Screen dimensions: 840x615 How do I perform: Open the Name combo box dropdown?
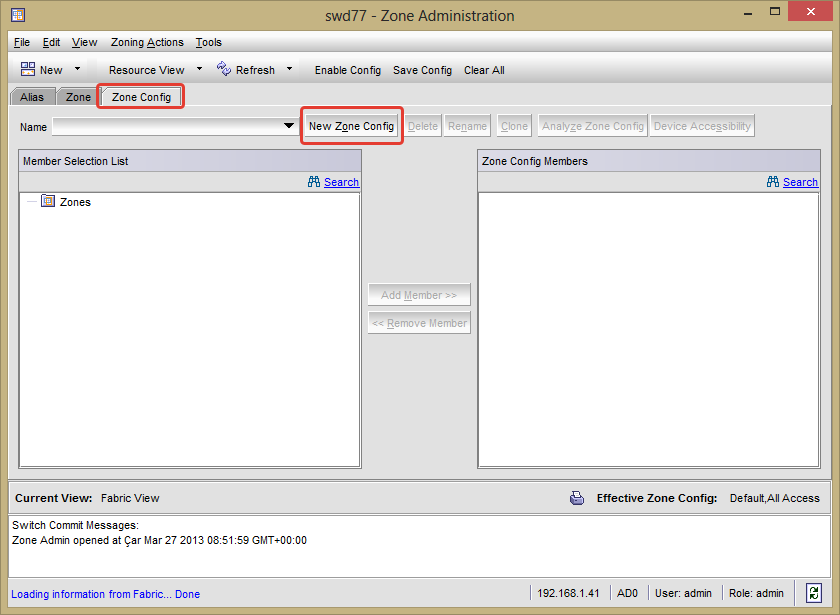coord(289,126)
